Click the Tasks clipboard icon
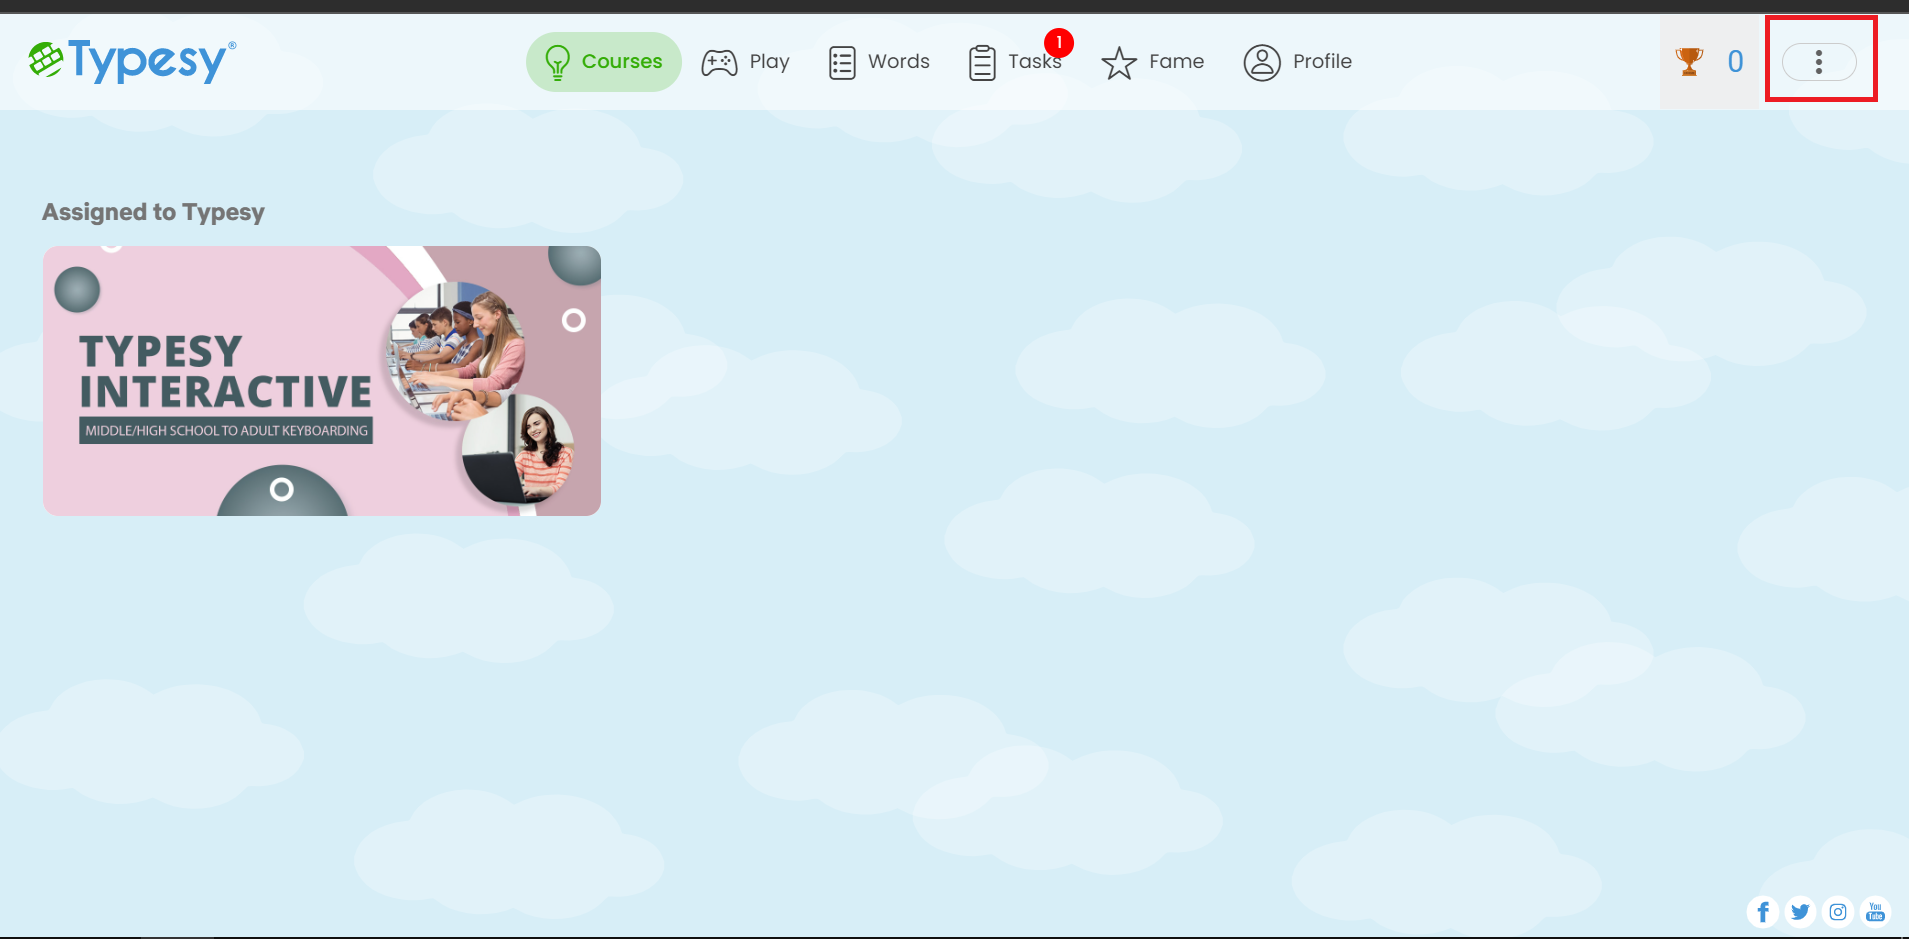The width and height of the screenshot is (1909, 939). (x=982, y=63)
